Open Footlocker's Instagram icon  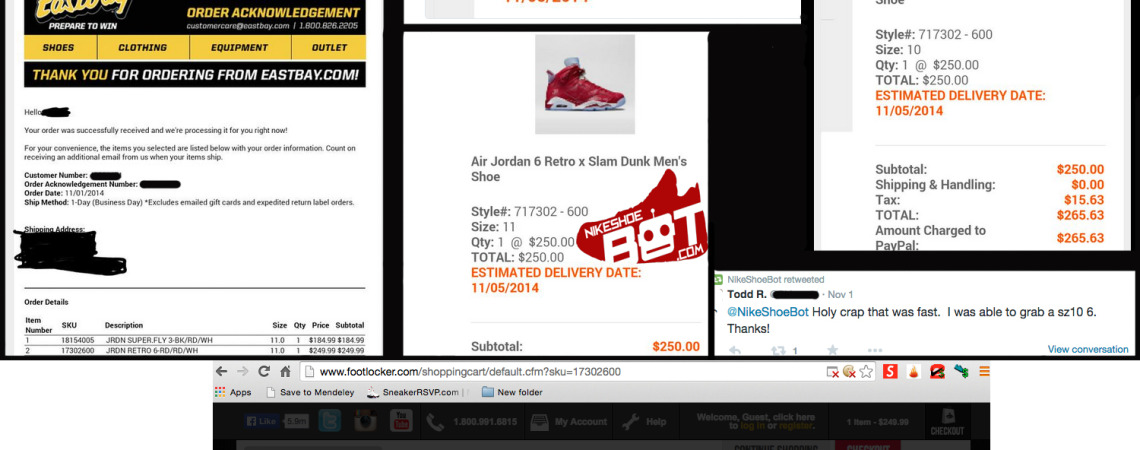point(366,421)
